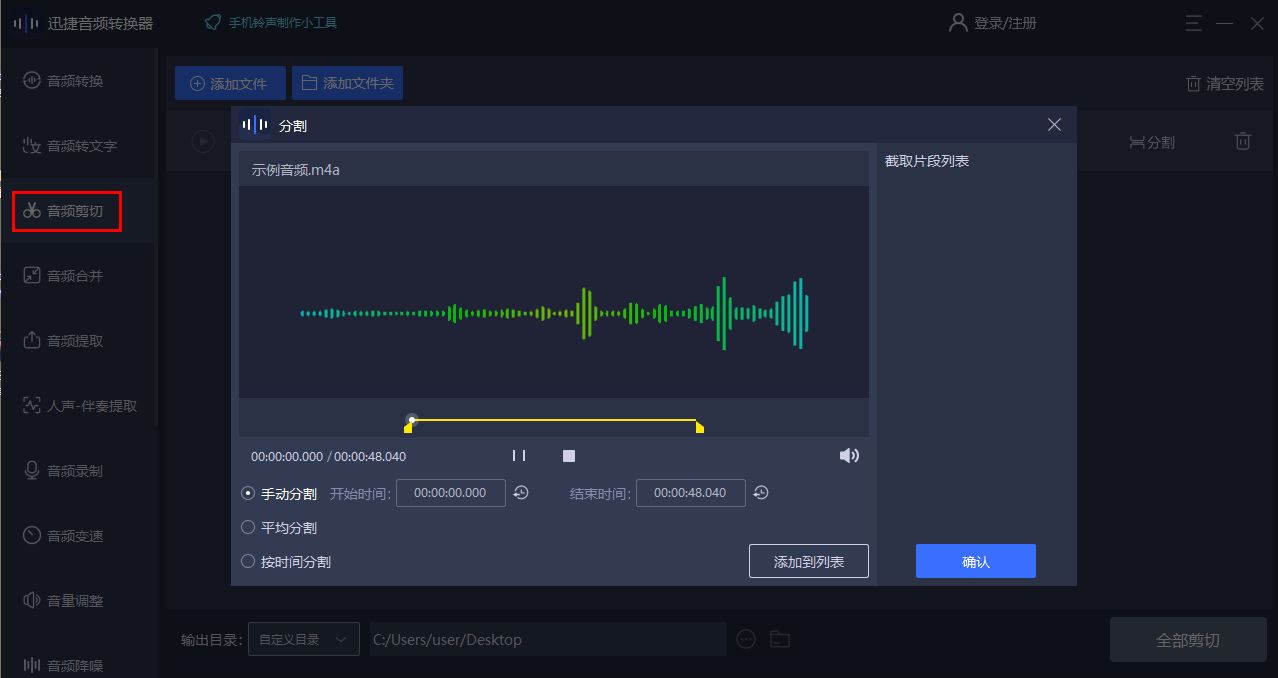This screenshot has width=1278, height=678.
Task: Pause audio playback in the split dialog
Action: pos(519,456)
